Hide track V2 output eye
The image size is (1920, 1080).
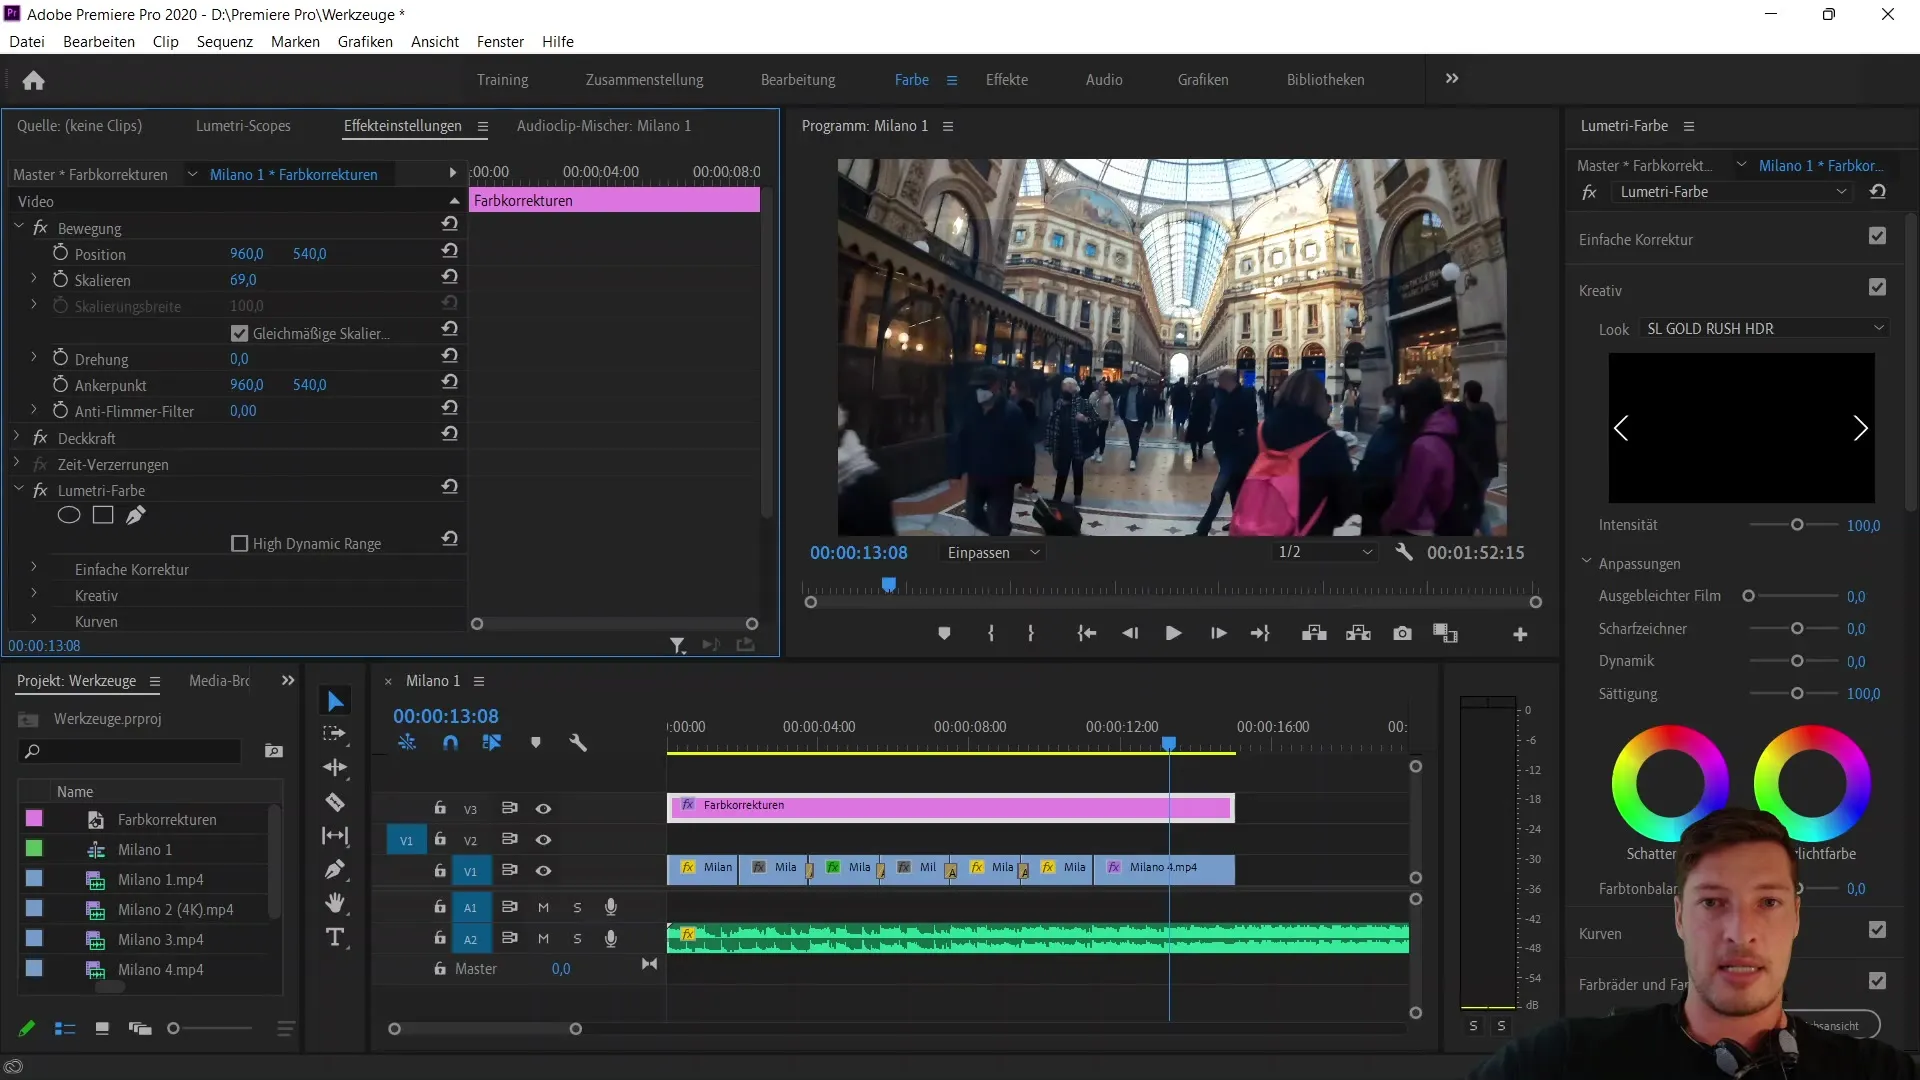(543, 839)
